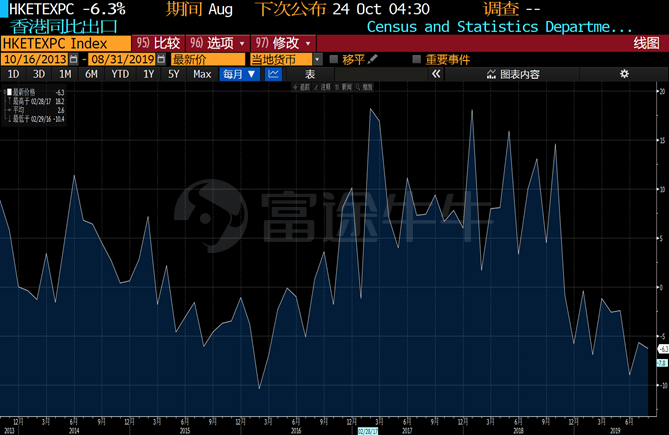Open the 每月 monthly frequency dropdown

click(239, 74)
